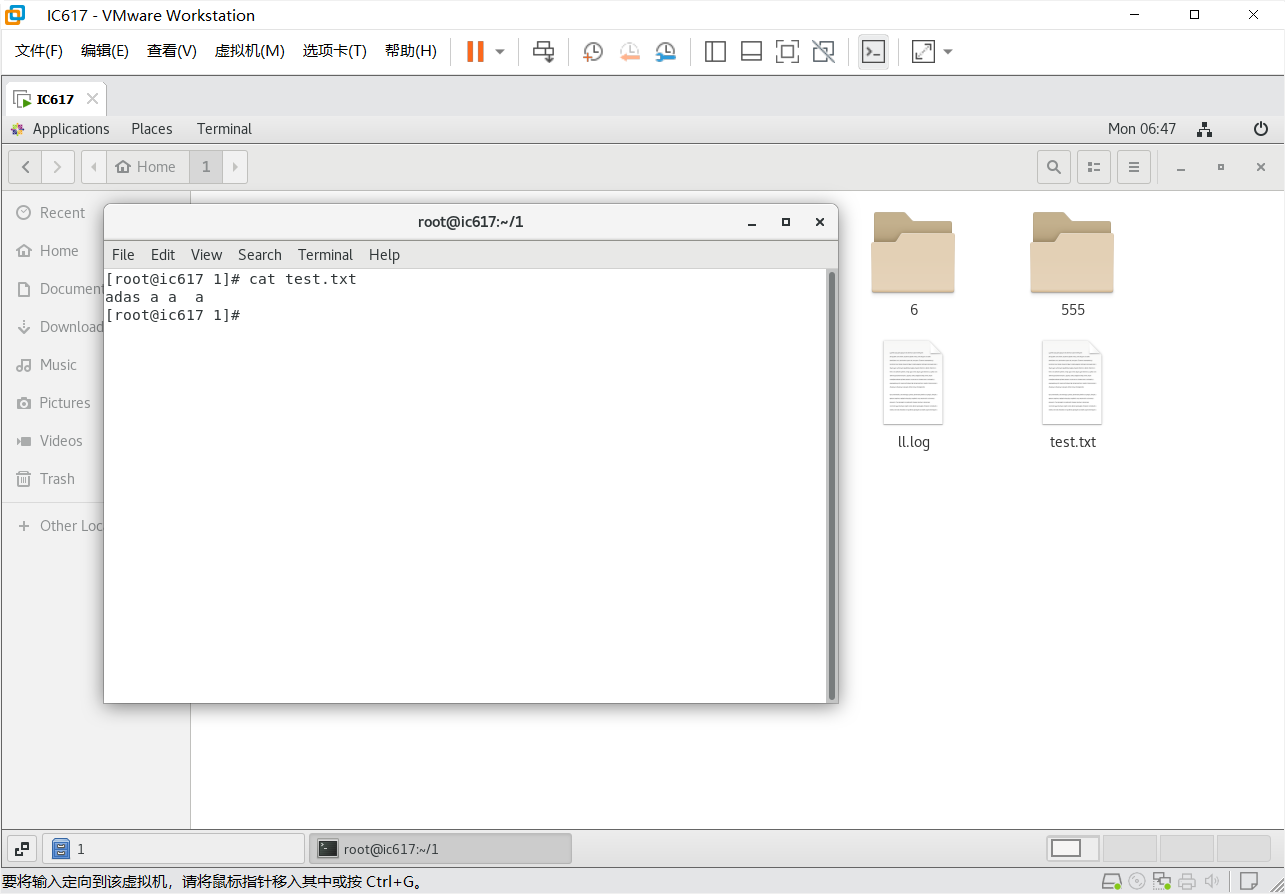Click Terminal in the GNOME top panel
Screen dimensions: 1285x894
pyautogui.click(x=224, y=129)
